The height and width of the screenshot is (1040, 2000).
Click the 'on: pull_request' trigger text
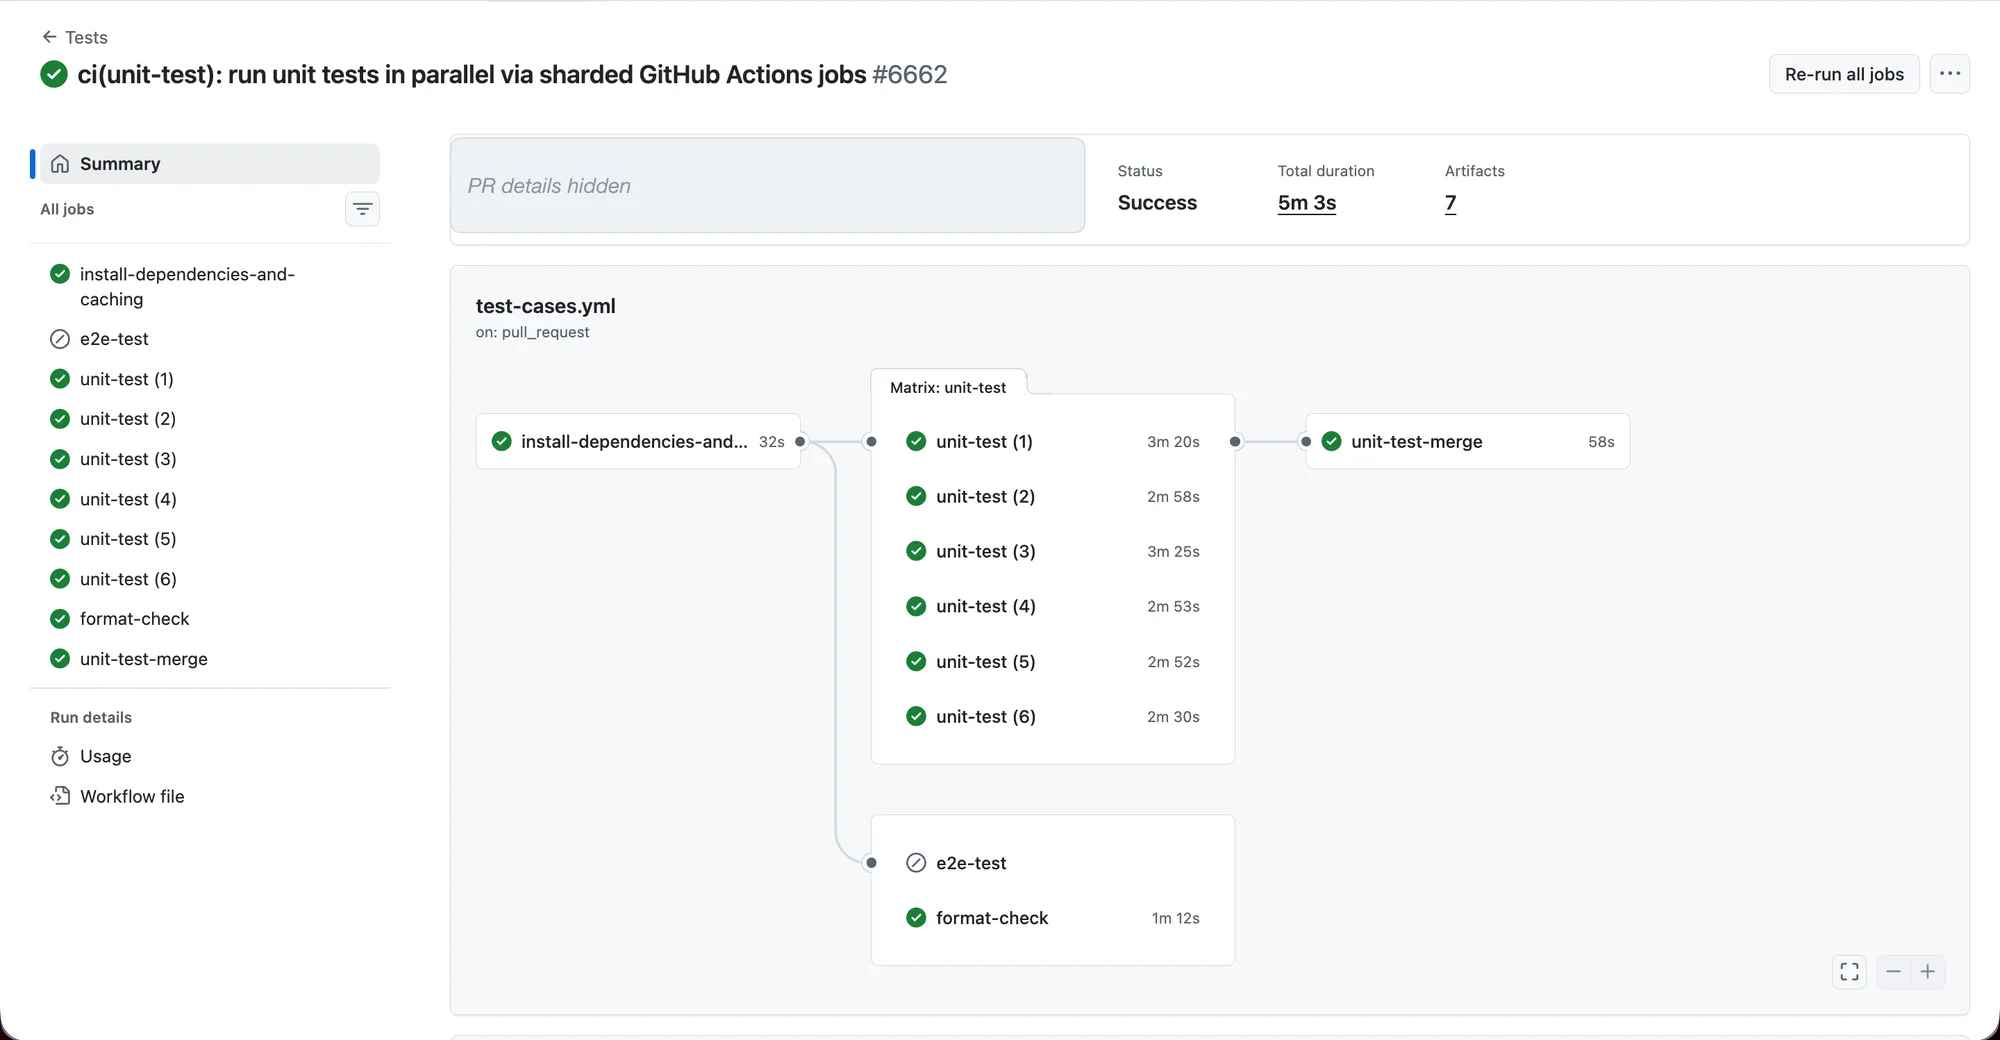click(532, 332)
